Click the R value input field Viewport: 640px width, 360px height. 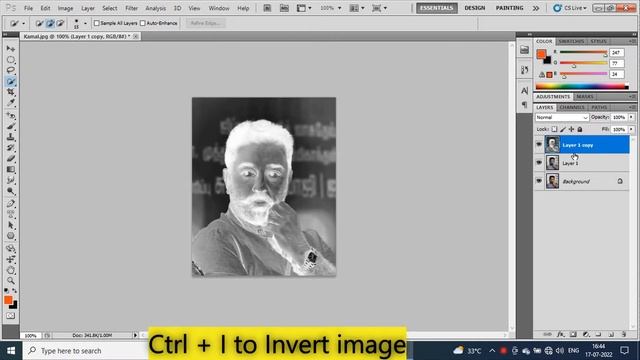(x=616, y=53)
